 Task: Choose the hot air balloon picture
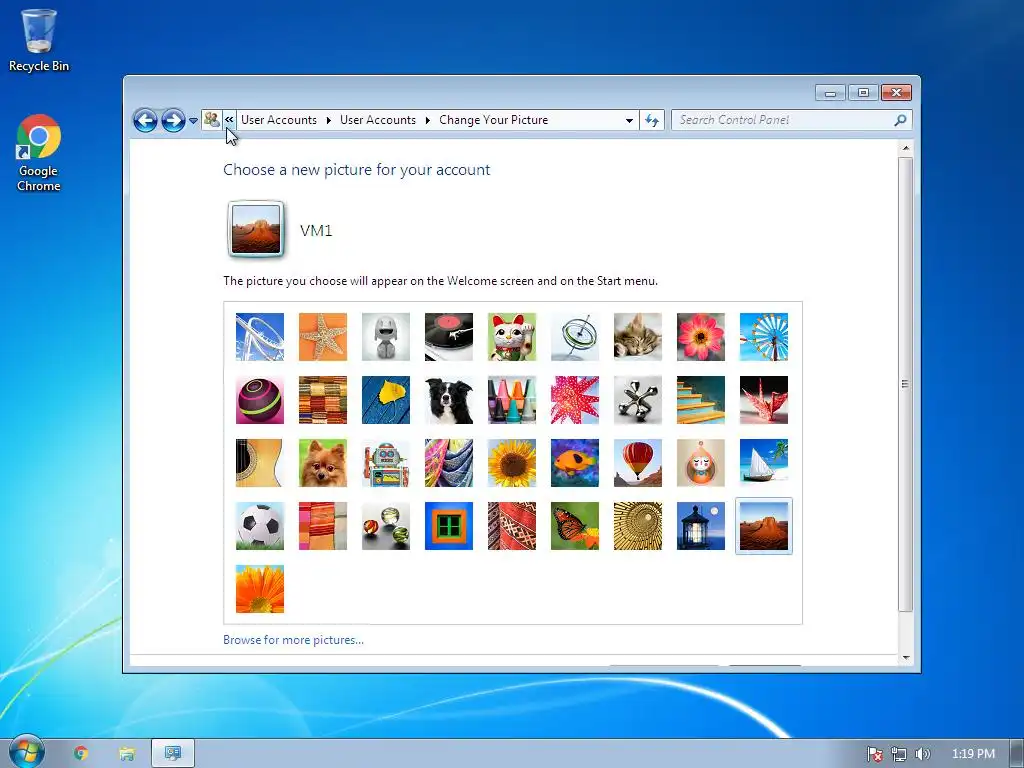click(x=638, y=463)
